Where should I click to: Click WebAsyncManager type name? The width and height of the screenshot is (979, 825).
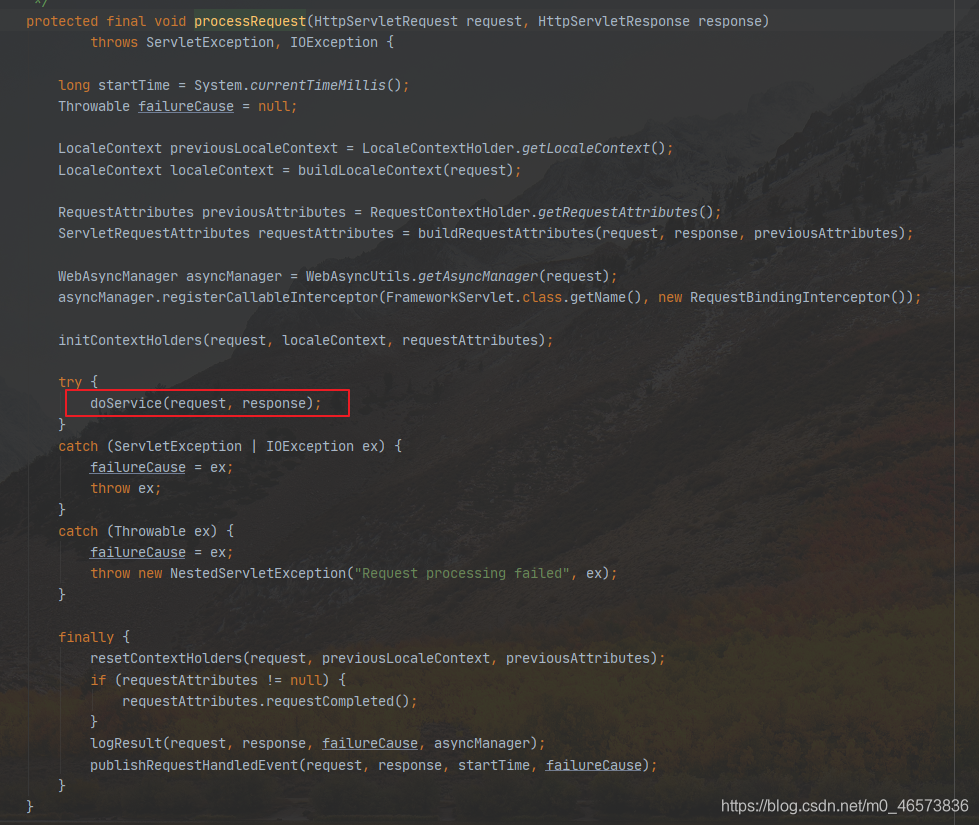coord(118,276)
